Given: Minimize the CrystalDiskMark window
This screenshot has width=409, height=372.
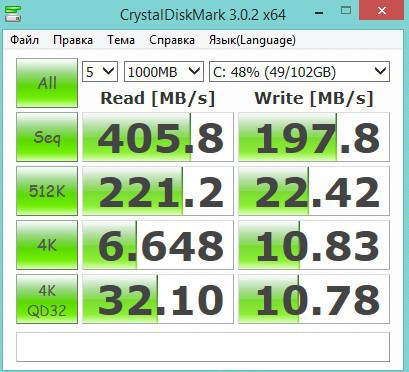Looking at the screenshot, I should (x=319, y=13).
